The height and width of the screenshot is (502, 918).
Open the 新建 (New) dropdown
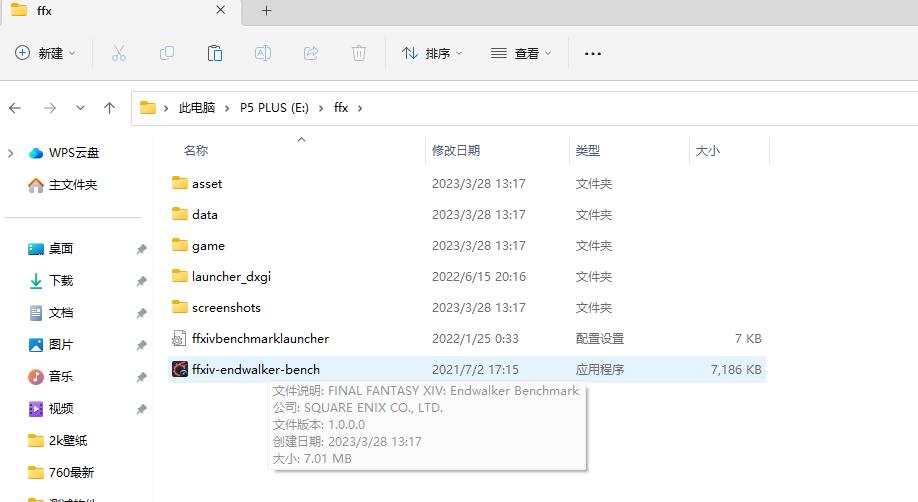click(x=45, y=53)
